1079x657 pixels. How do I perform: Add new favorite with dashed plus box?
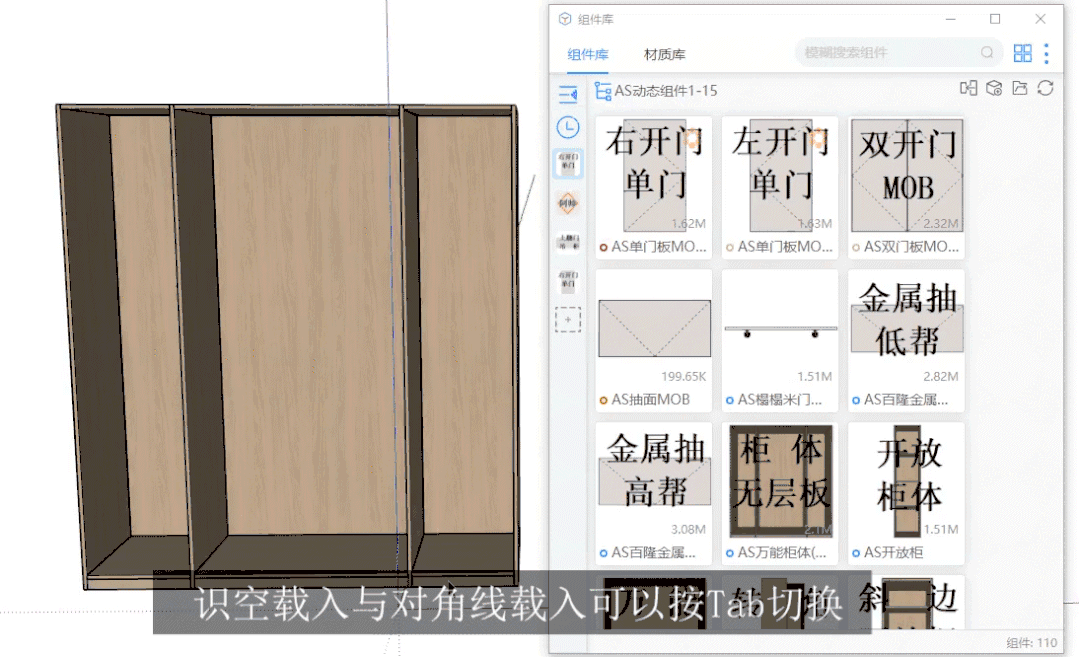[x=568, y=320]
